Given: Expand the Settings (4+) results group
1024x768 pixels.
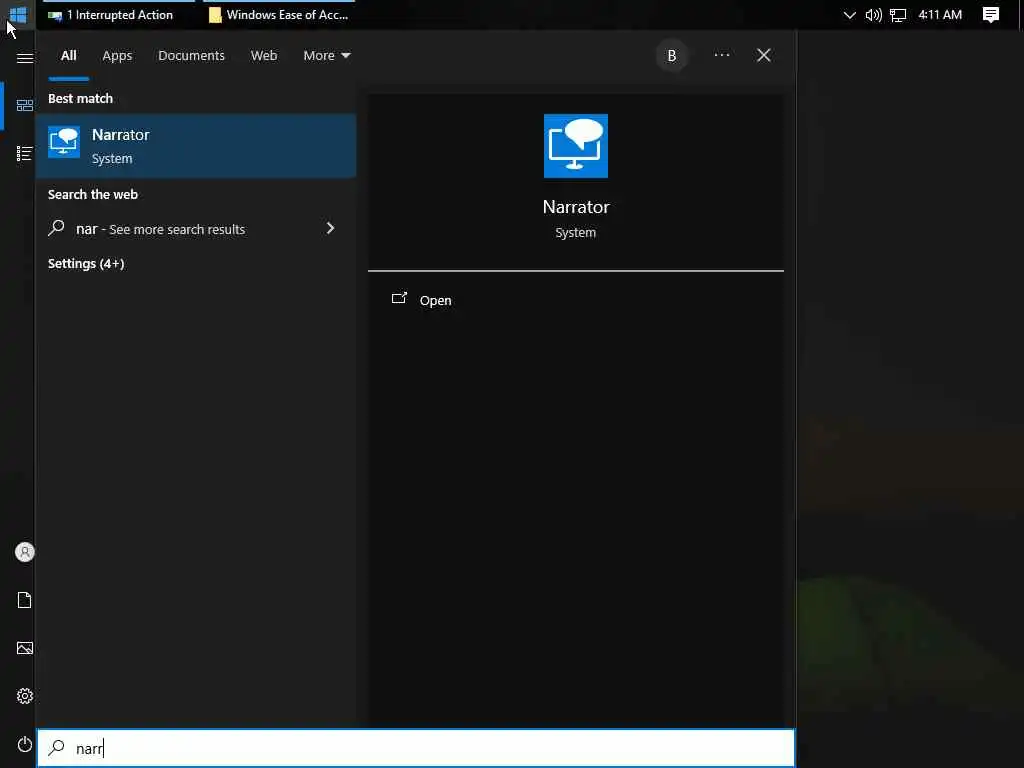Looking at the screenshot, I should (86, 263).
